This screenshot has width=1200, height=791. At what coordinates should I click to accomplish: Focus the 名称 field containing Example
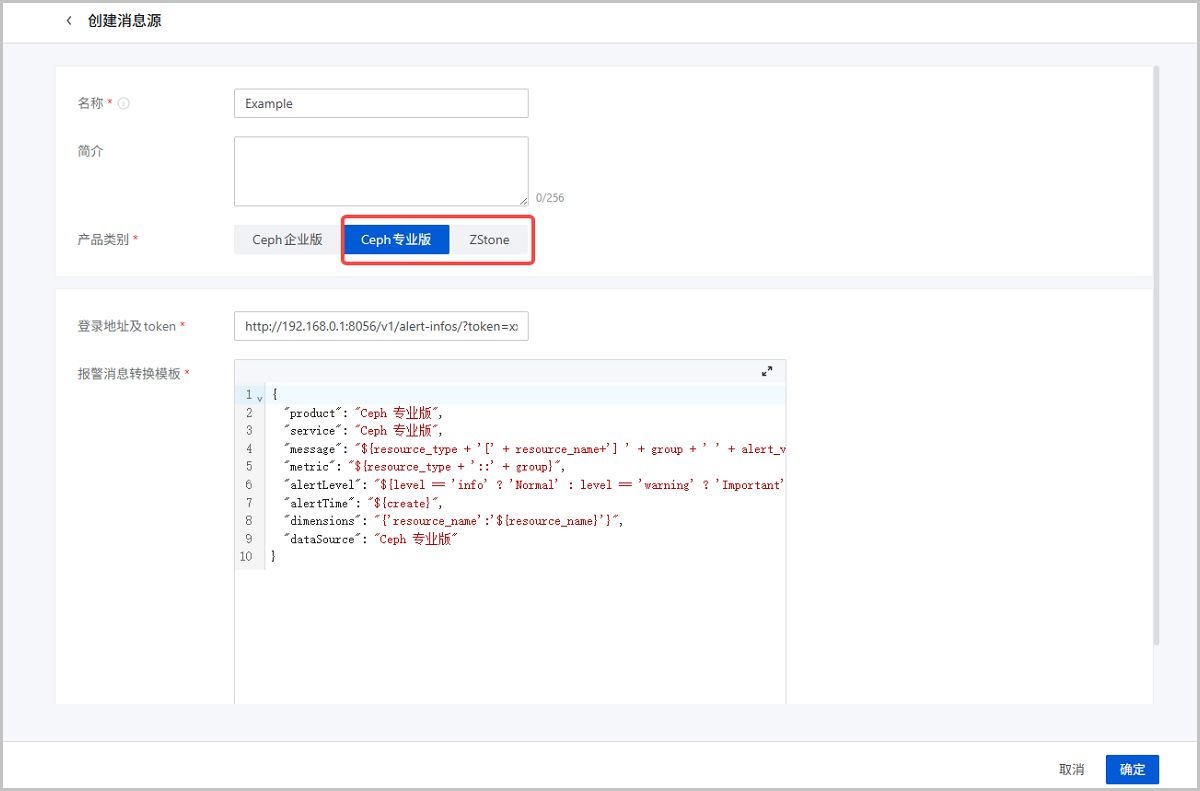[381, 103]
